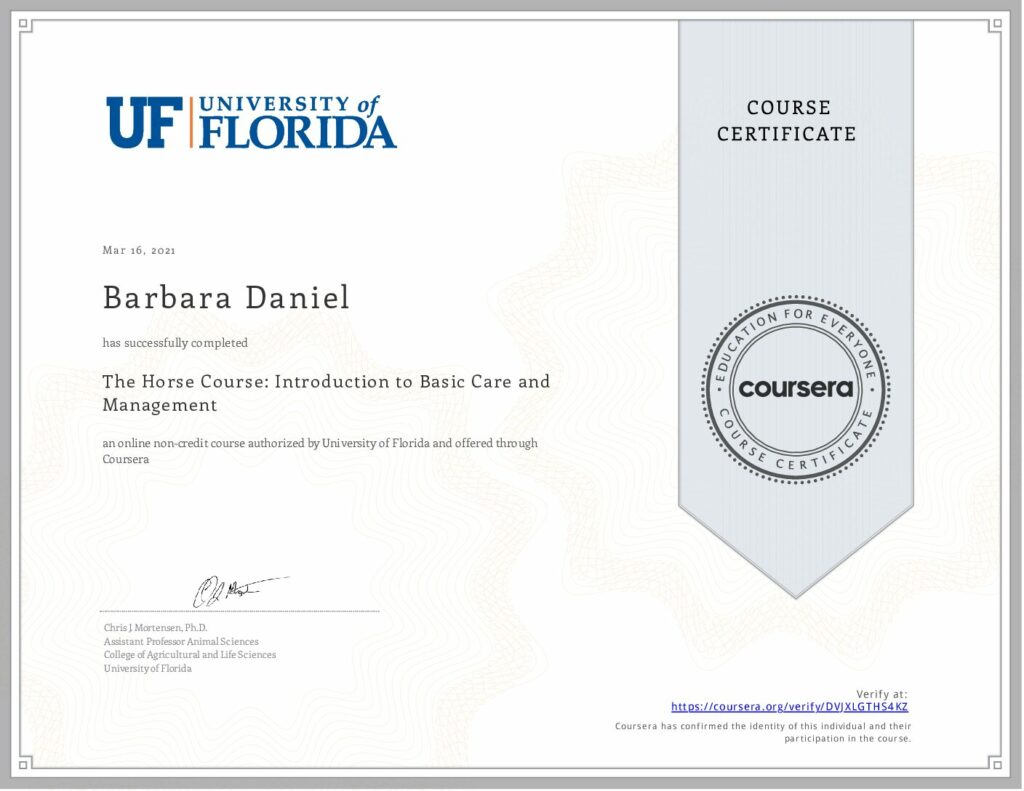
Task: Click the instructor's handwritten signature
Action: pos(240,591)
